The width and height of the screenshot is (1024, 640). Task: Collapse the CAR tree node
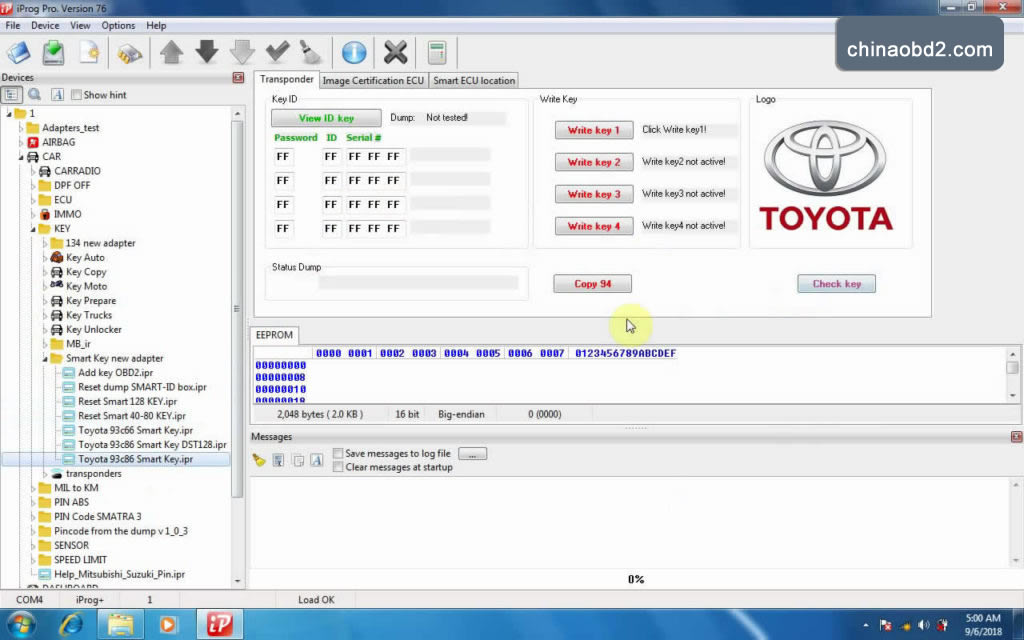click(21, 157)
